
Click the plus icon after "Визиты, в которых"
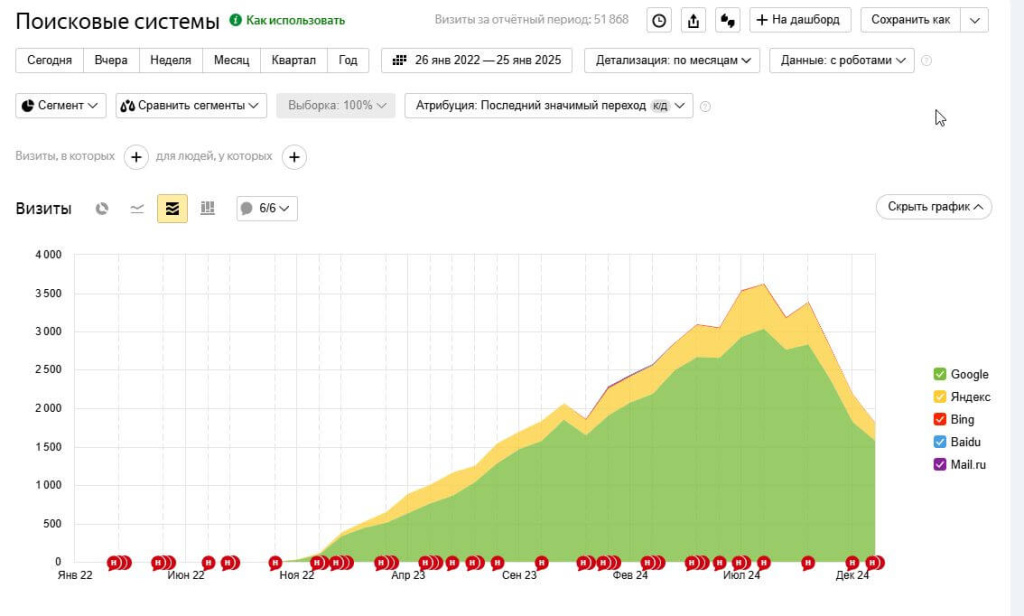coord(136,157)
